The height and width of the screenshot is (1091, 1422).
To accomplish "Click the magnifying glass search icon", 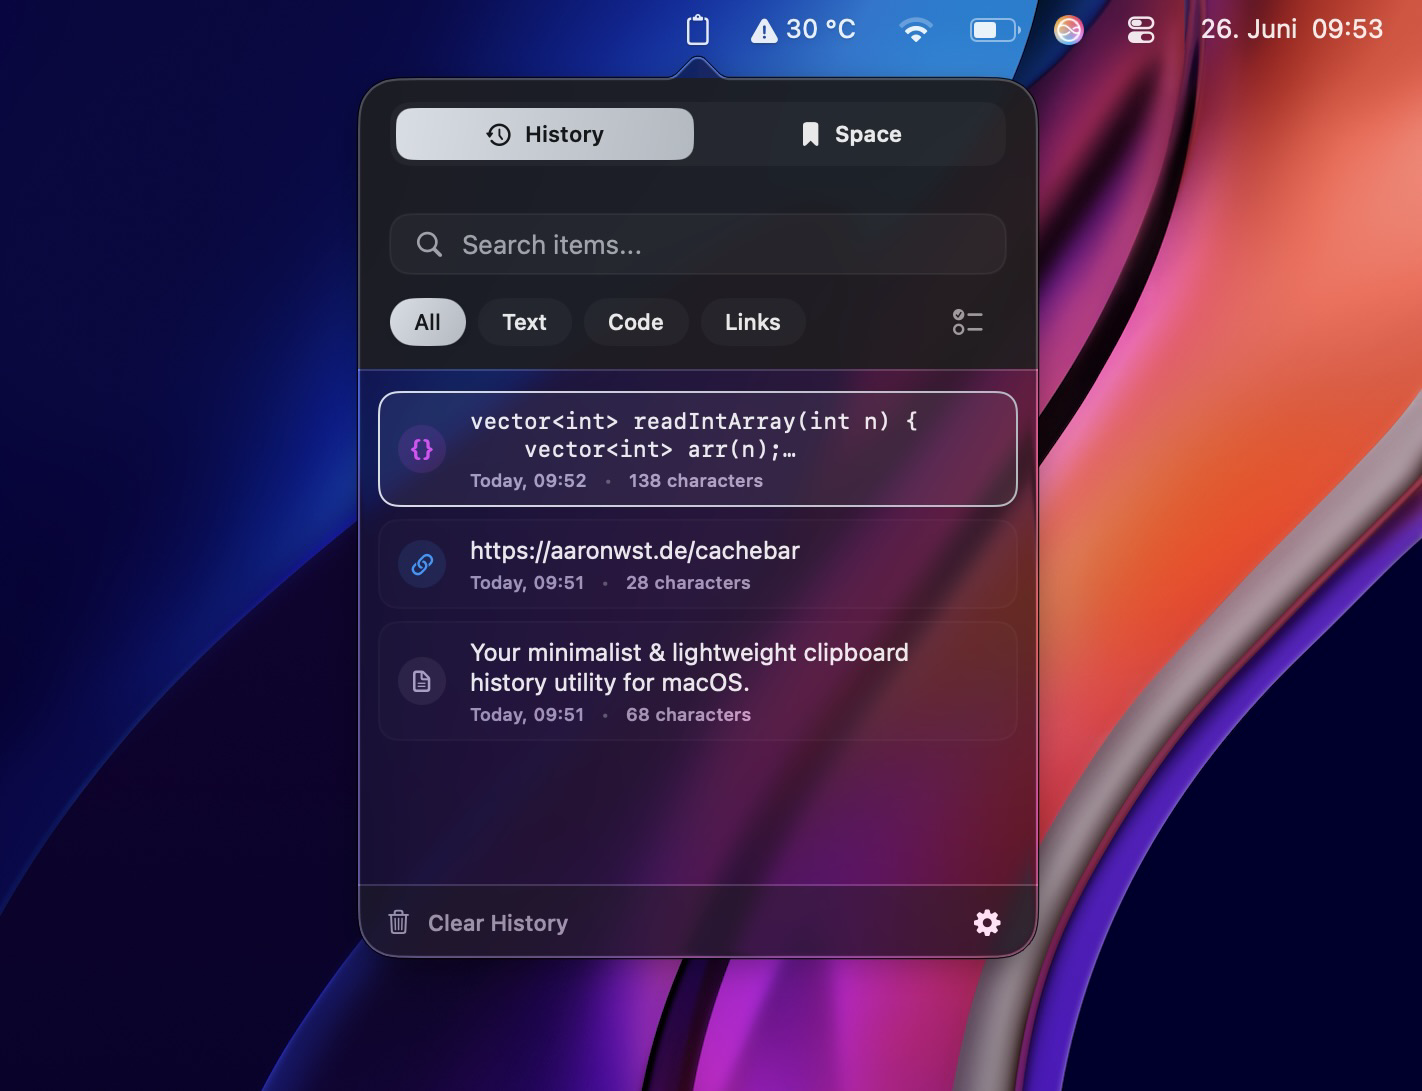I will [429, 244].
